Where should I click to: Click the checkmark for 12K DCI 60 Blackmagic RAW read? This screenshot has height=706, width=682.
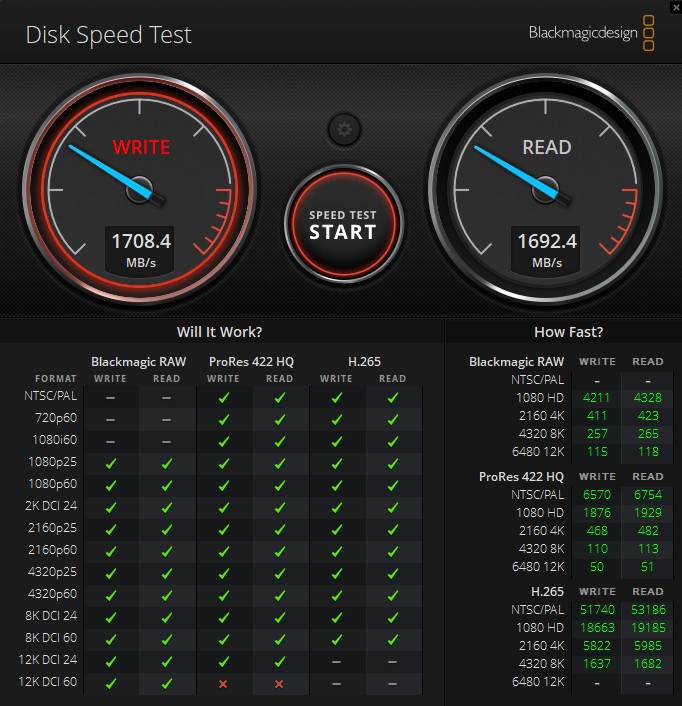[x=167, y=683]
